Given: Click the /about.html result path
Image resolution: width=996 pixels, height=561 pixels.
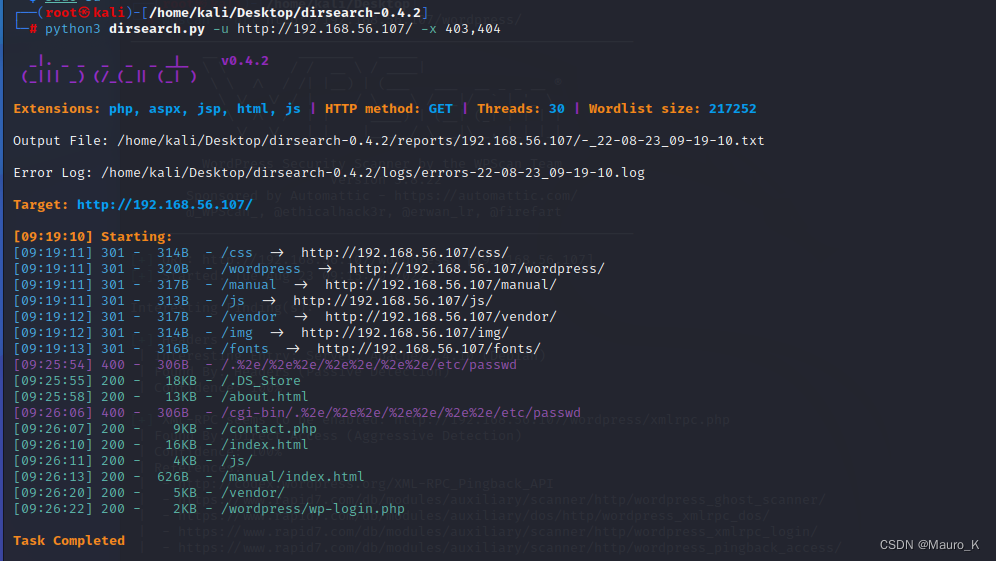Looking at the screenshot, I should point(264,396).
